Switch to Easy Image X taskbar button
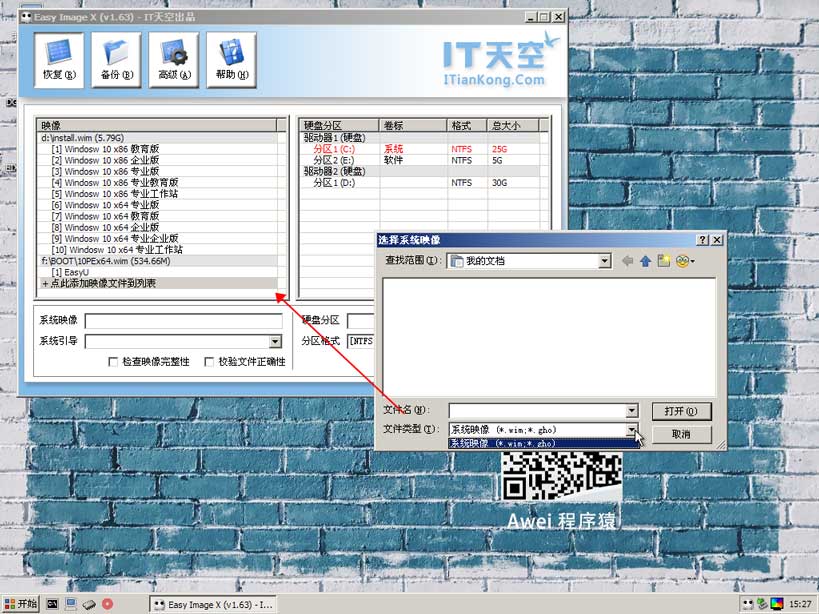 click(213, 605)
